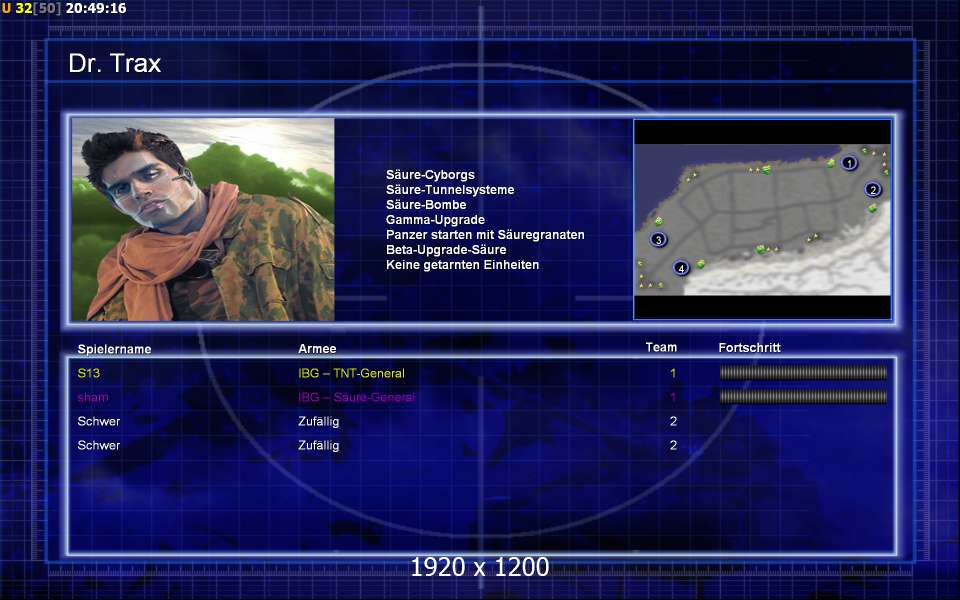
Task: Select start position 2 on the minimap
Action: pyautogui.click(x=873, y=190)
